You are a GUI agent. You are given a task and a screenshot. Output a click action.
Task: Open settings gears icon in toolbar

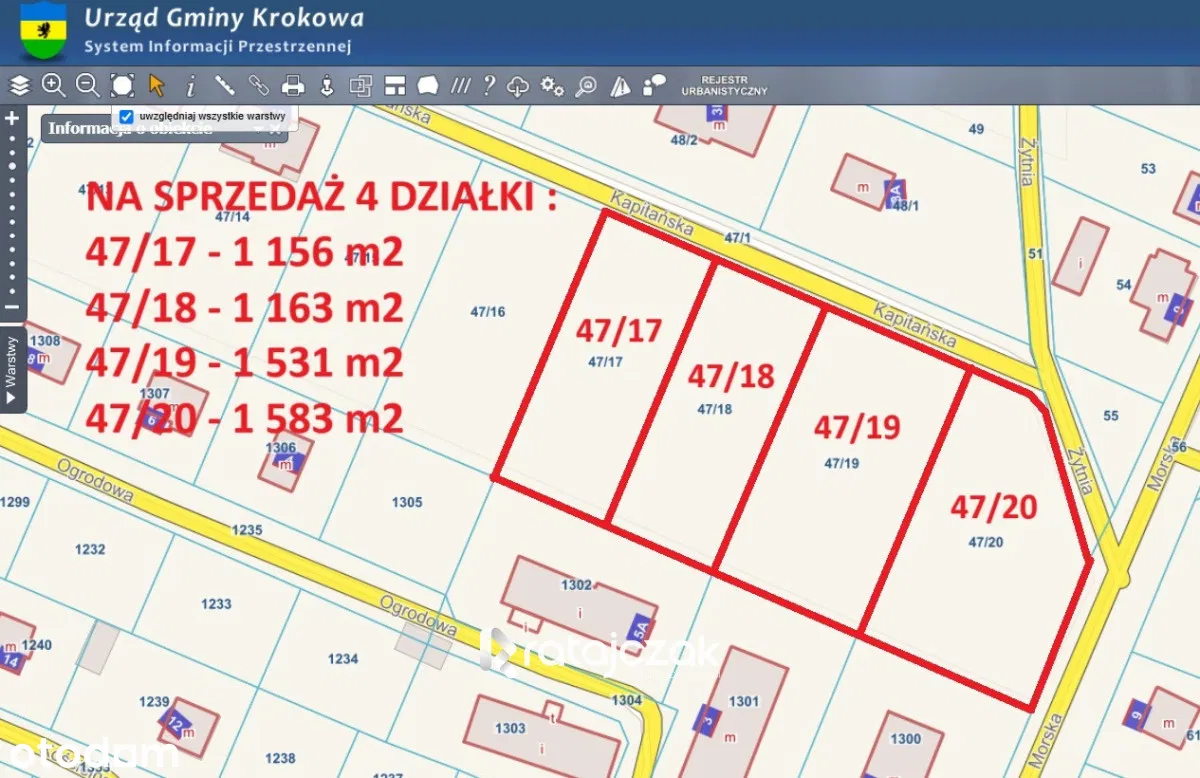point(552,86)
